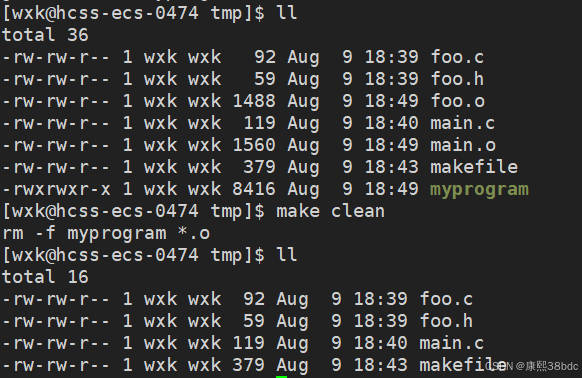Click the rm -f myprogram *.o output line

pyautogui.click(x=106, y=234)
